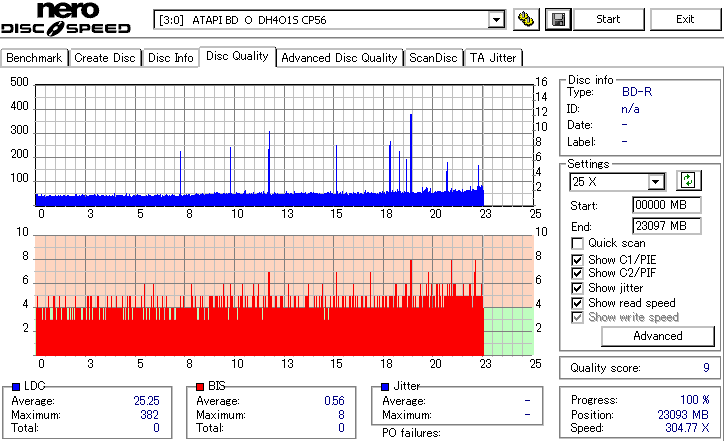Viewport: 724px width, 441px height.
Task: Uncheck Show C2/PIF checkbox
Action: (577, 273)
